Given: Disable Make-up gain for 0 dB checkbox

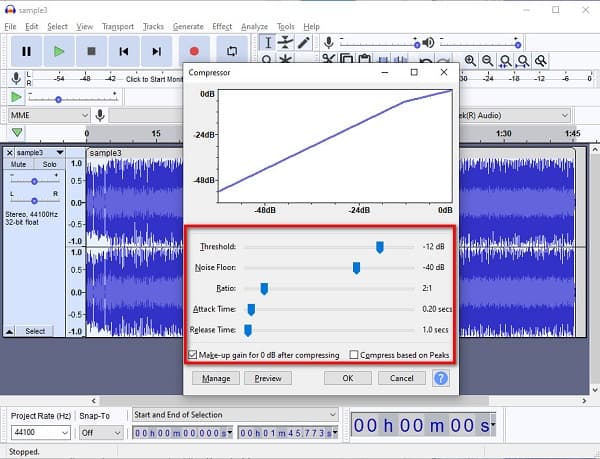Looking at the screenshot, I should [x=193, y=355].
